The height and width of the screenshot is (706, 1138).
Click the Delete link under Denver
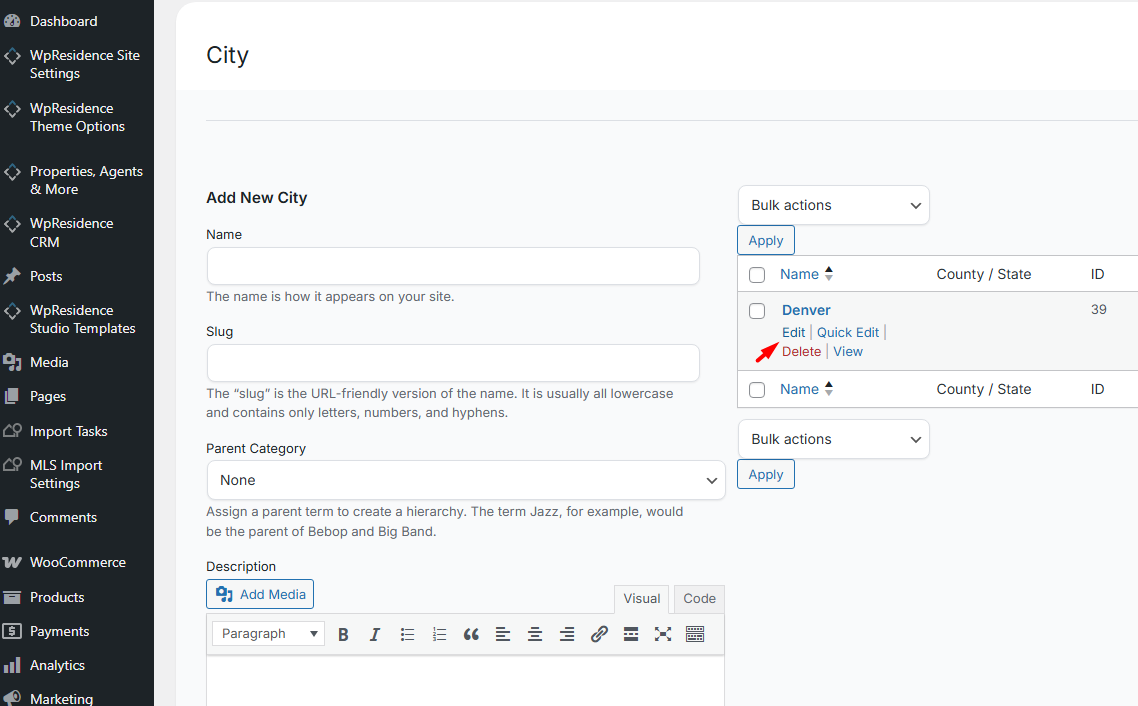(801, 352)
